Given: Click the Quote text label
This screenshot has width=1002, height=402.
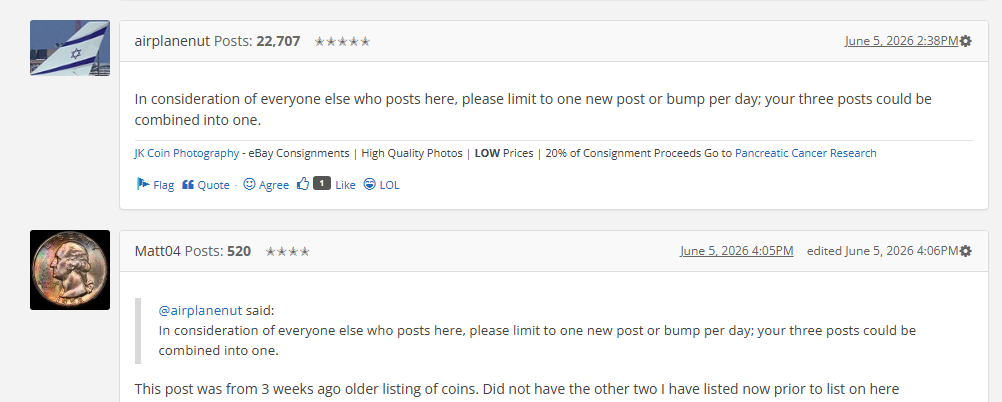Looking at the screenshot, I should [213, 185].
